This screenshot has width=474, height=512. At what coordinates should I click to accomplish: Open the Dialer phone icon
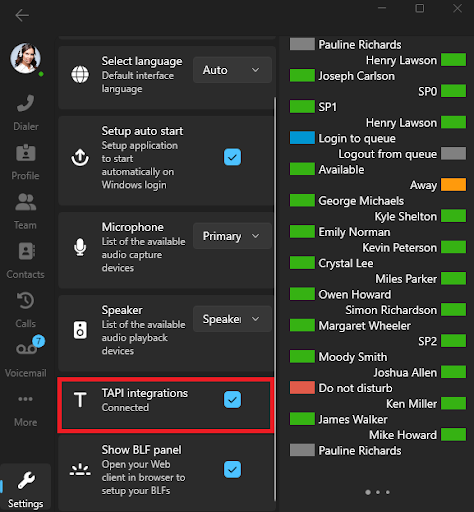coord(26,103)
